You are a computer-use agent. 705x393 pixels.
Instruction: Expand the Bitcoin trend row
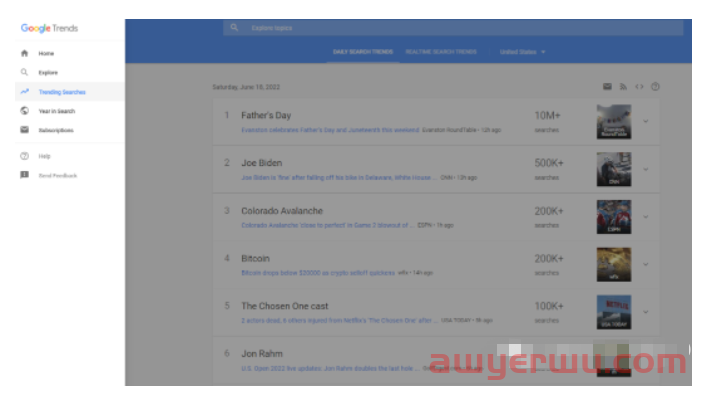(x=646, y=264)
